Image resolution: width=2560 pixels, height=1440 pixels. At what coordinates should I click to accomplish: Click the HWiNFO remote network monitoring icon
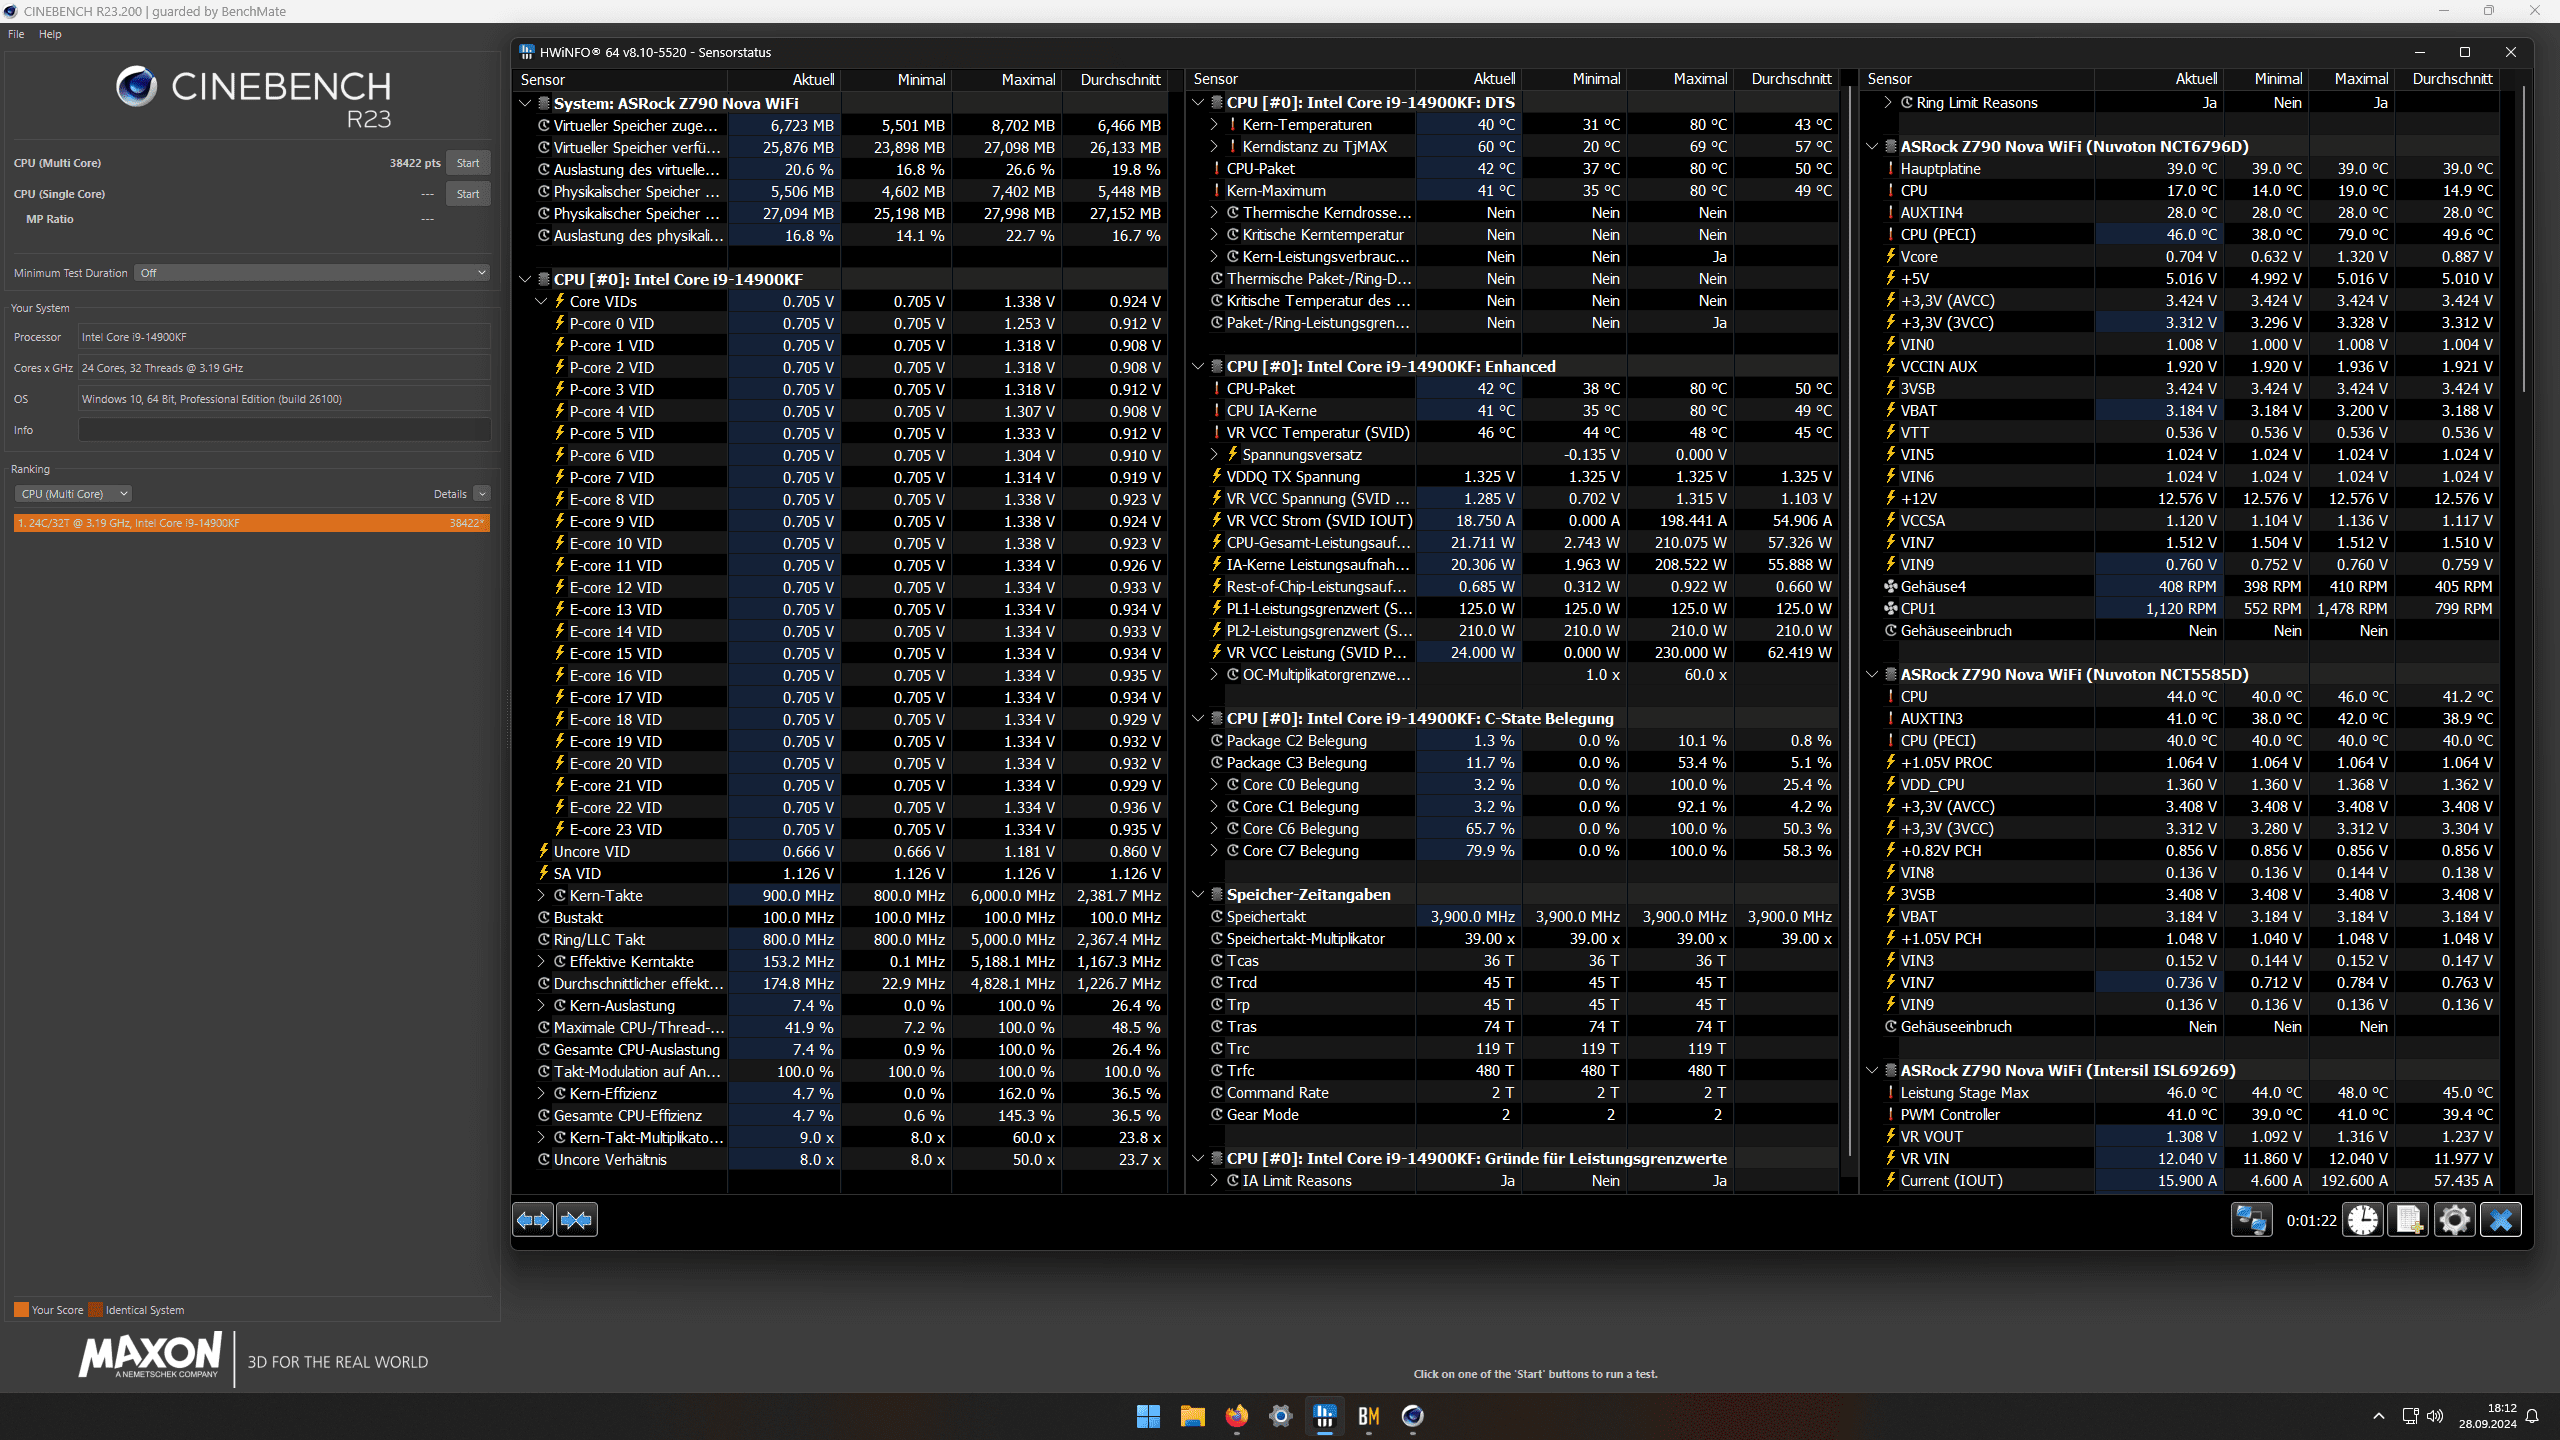coord(2251,1220)
